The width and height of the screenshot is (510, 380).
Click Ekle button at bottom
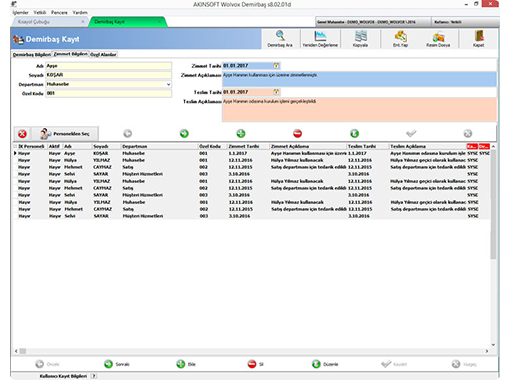(x=186, y=364)
